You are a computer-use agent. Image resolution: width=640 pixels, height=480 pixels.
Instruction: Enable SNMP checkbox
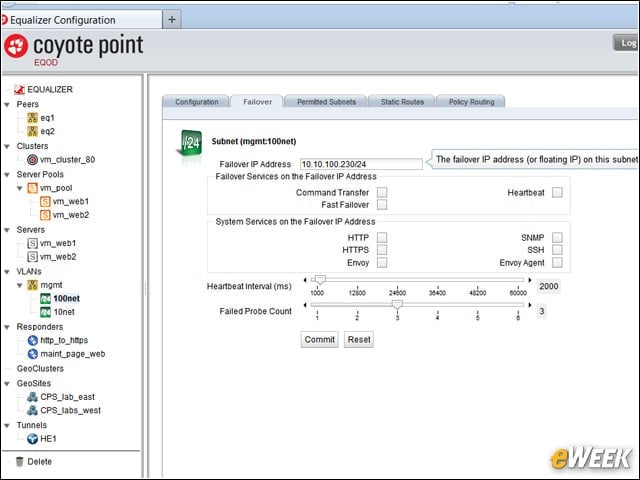[x=557, y=238]
